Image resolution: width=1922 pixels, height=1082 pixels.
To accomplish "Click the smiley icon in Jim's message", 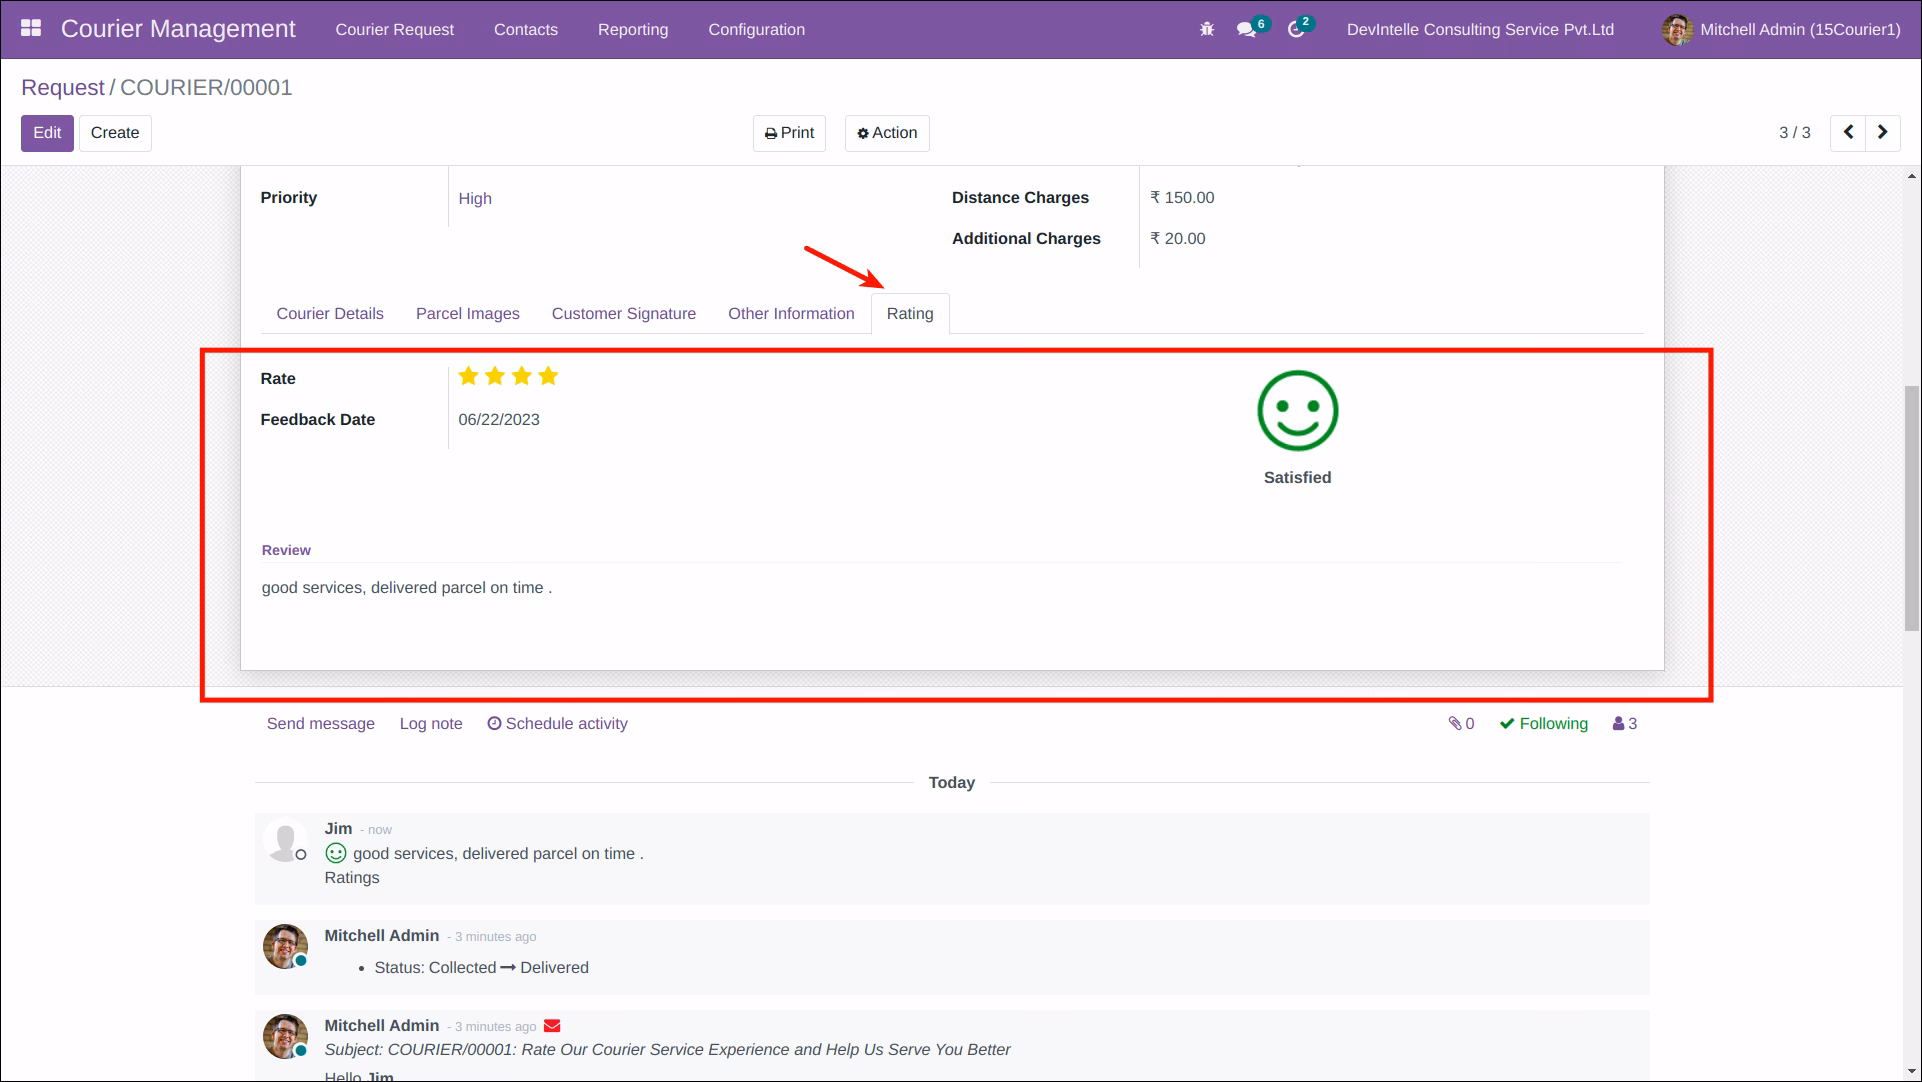I will [x=336, y=853].
